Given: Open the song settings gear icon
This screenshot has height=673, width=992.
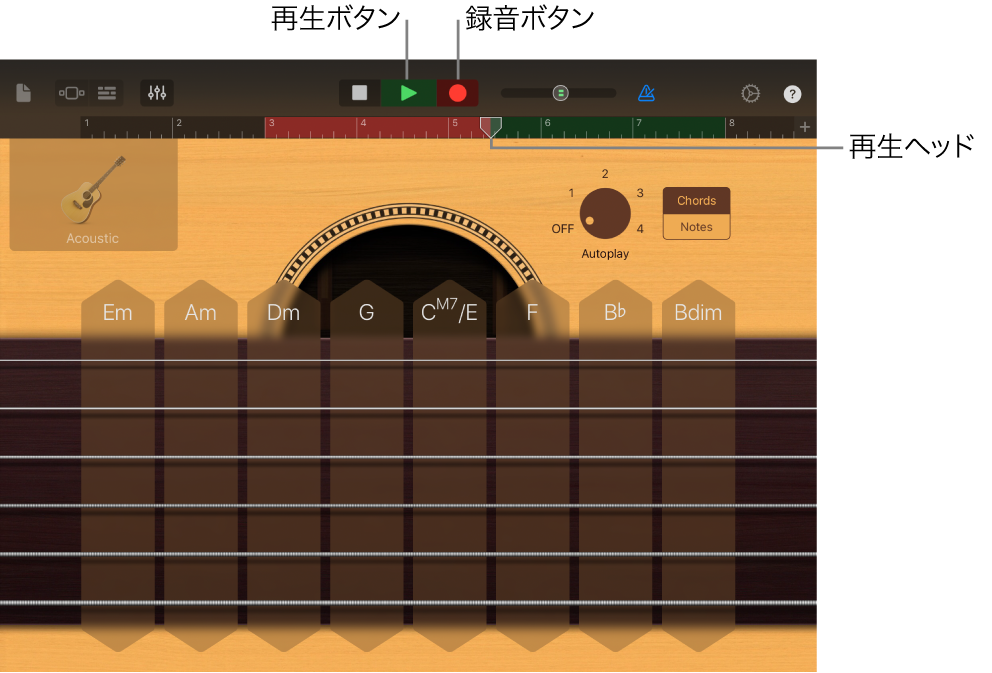Looking at the screenshot, I should click(750, 94).
